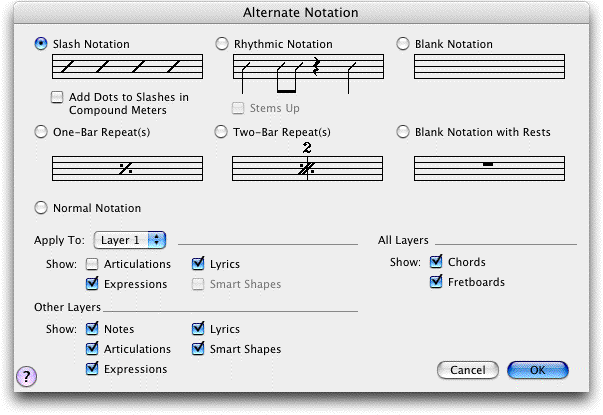603x415 pixels.
Task: Enable Articulations under Apply To layer
Action: 93,265
